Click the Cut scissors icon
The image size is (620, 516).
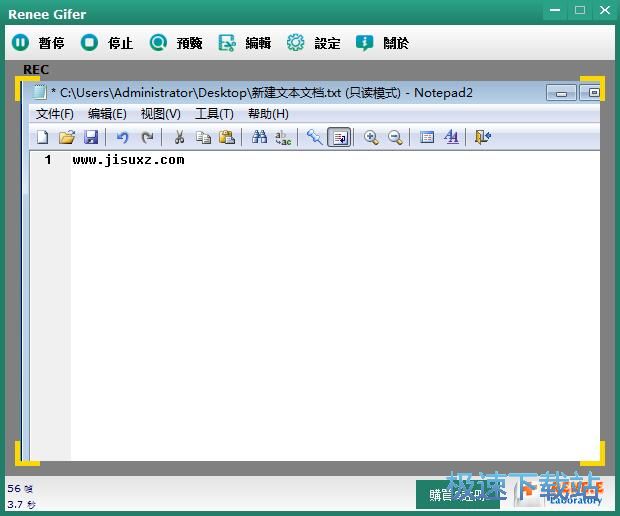click(x=179, y=137)
